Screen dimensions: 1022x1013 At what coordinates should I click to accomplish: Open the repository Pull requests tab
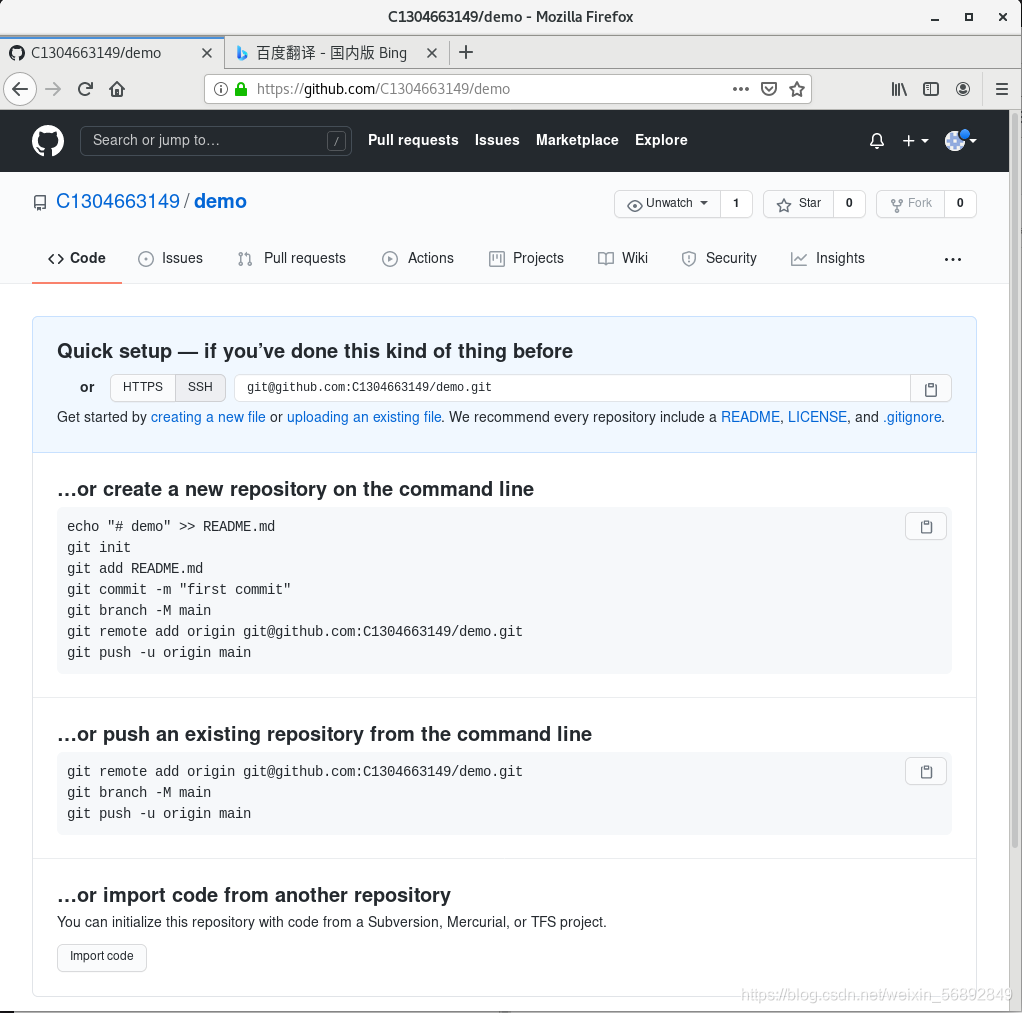[291, 258]
